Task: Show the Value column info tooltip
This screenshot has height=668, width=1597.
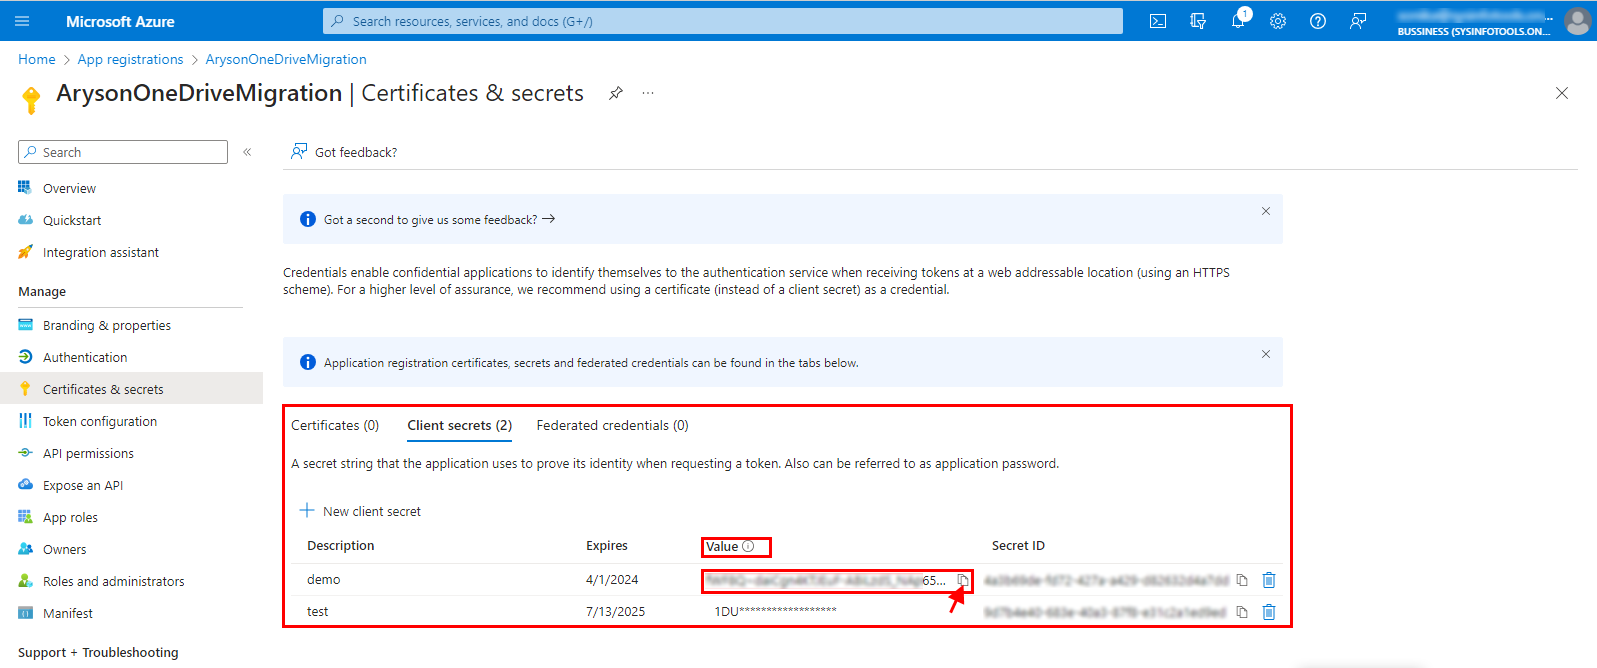Action: click(x=748, y=546)
